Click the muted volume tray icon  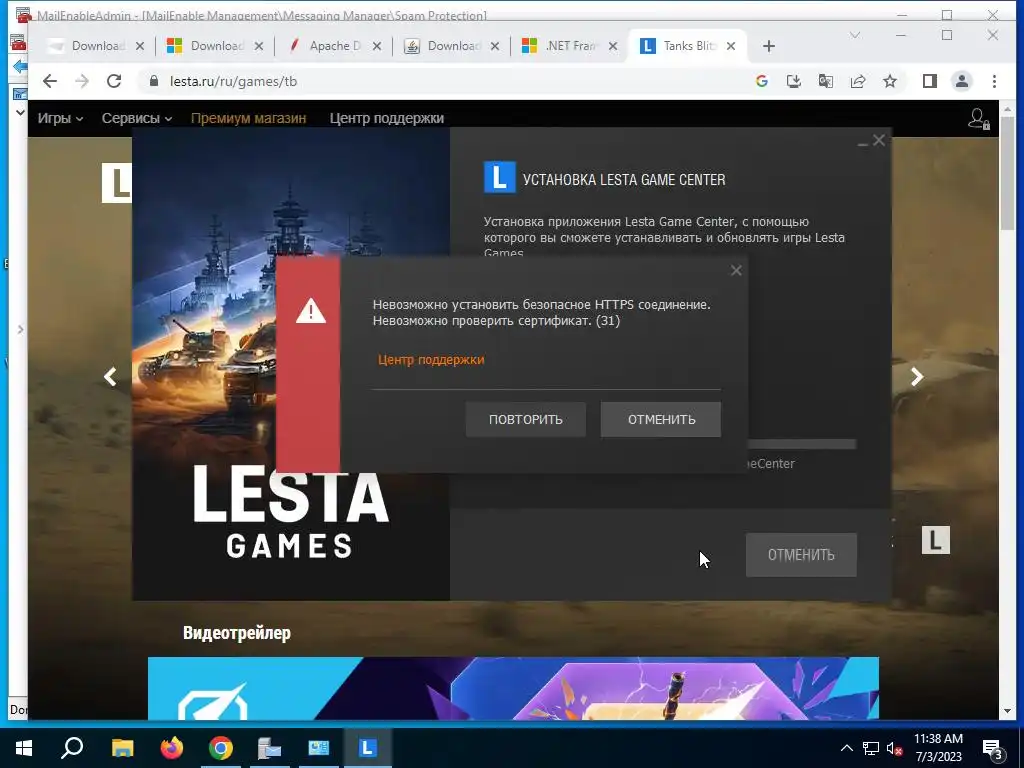point(894,748)
